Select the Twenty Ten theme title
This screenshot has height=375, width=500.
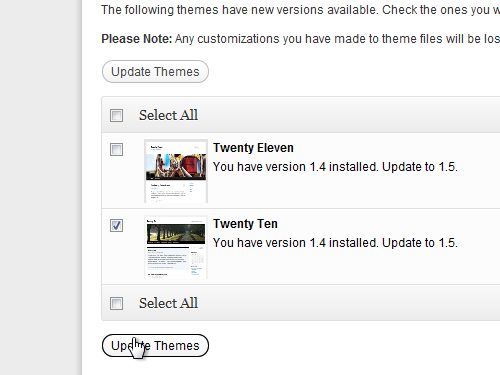click(x=245, y=224)
